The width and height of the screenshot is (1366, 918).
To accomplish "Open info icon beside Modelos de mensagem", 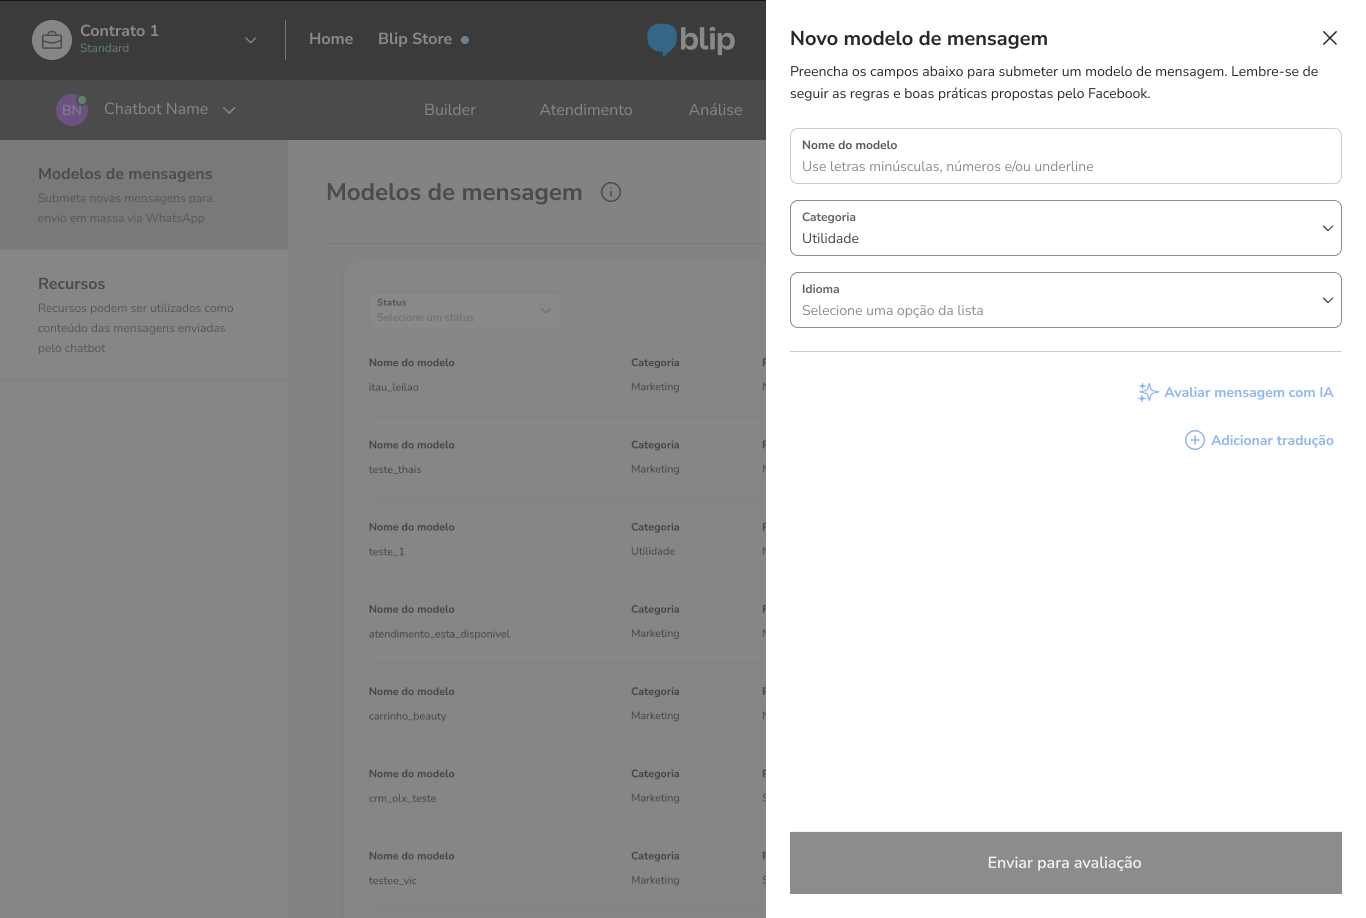I will (611, 192).
